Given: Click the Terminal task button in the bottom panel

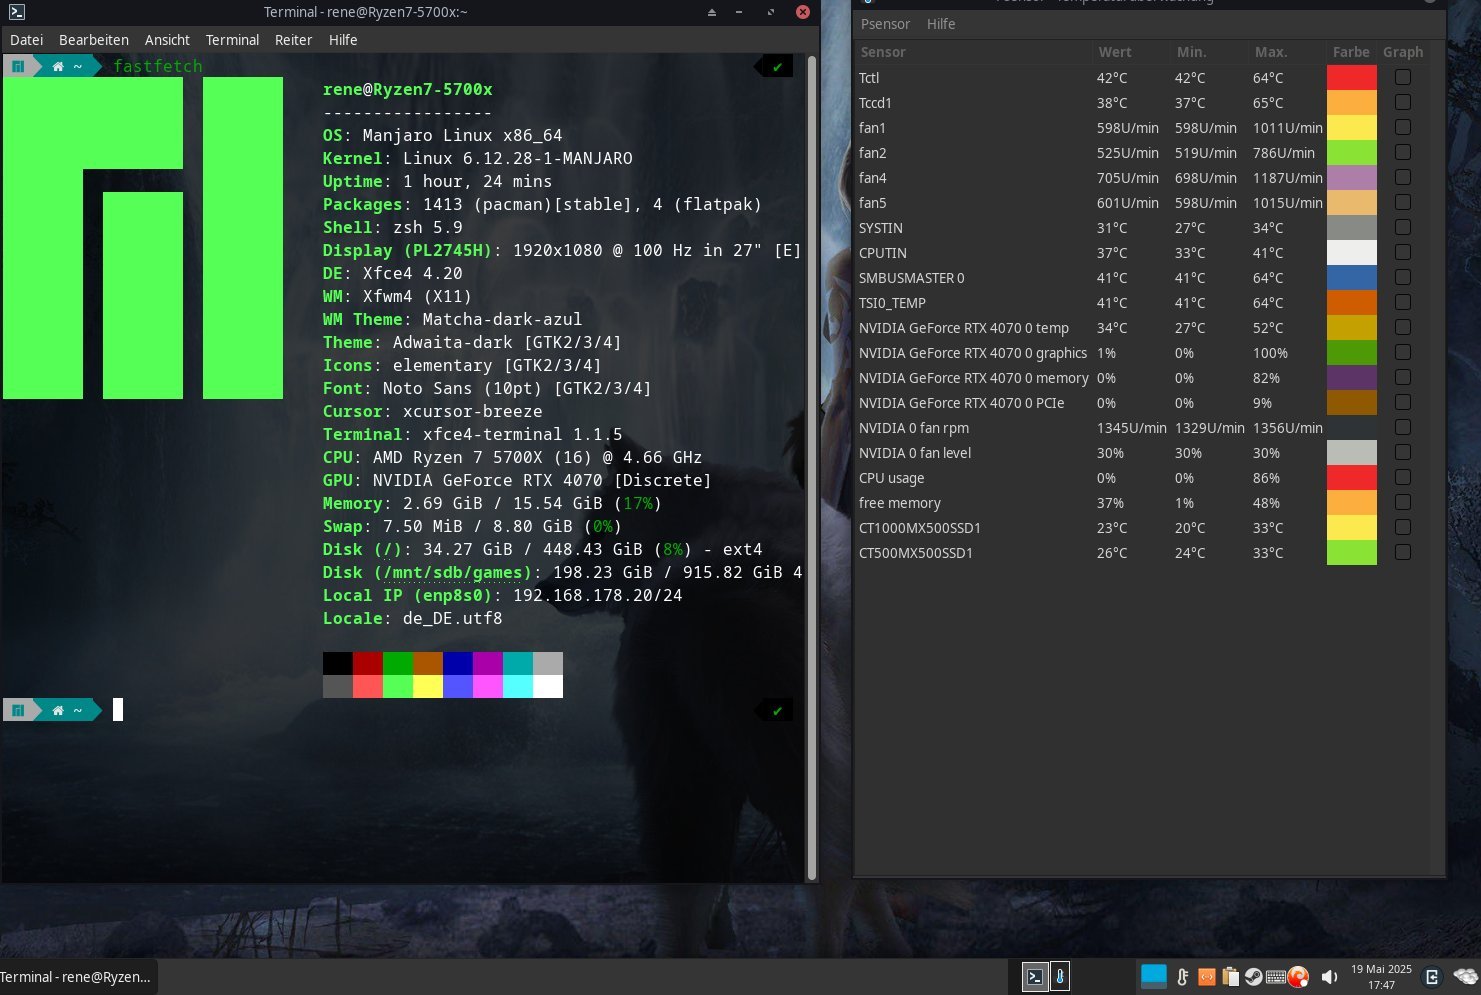Looking at the screenshot, I should point(78,977).
